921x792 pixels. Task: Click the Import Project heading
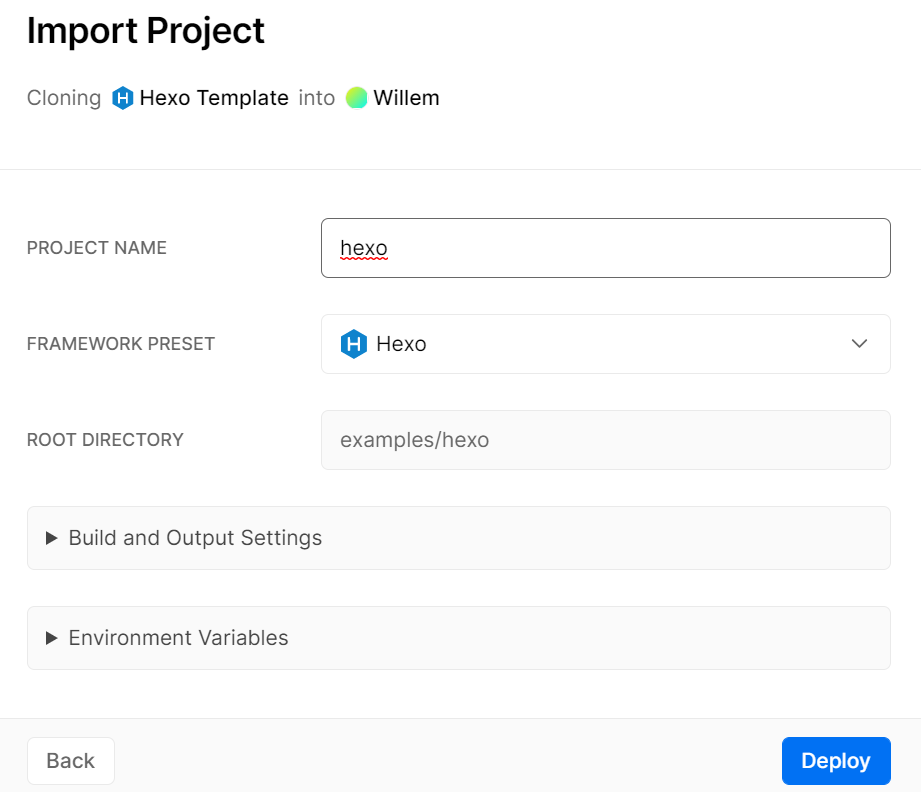[x=146, y=31]
